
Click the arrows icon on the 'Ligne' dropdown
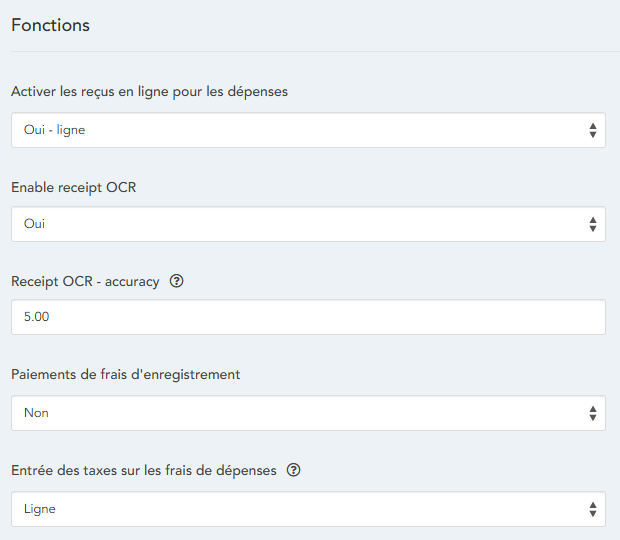point(592,509)
